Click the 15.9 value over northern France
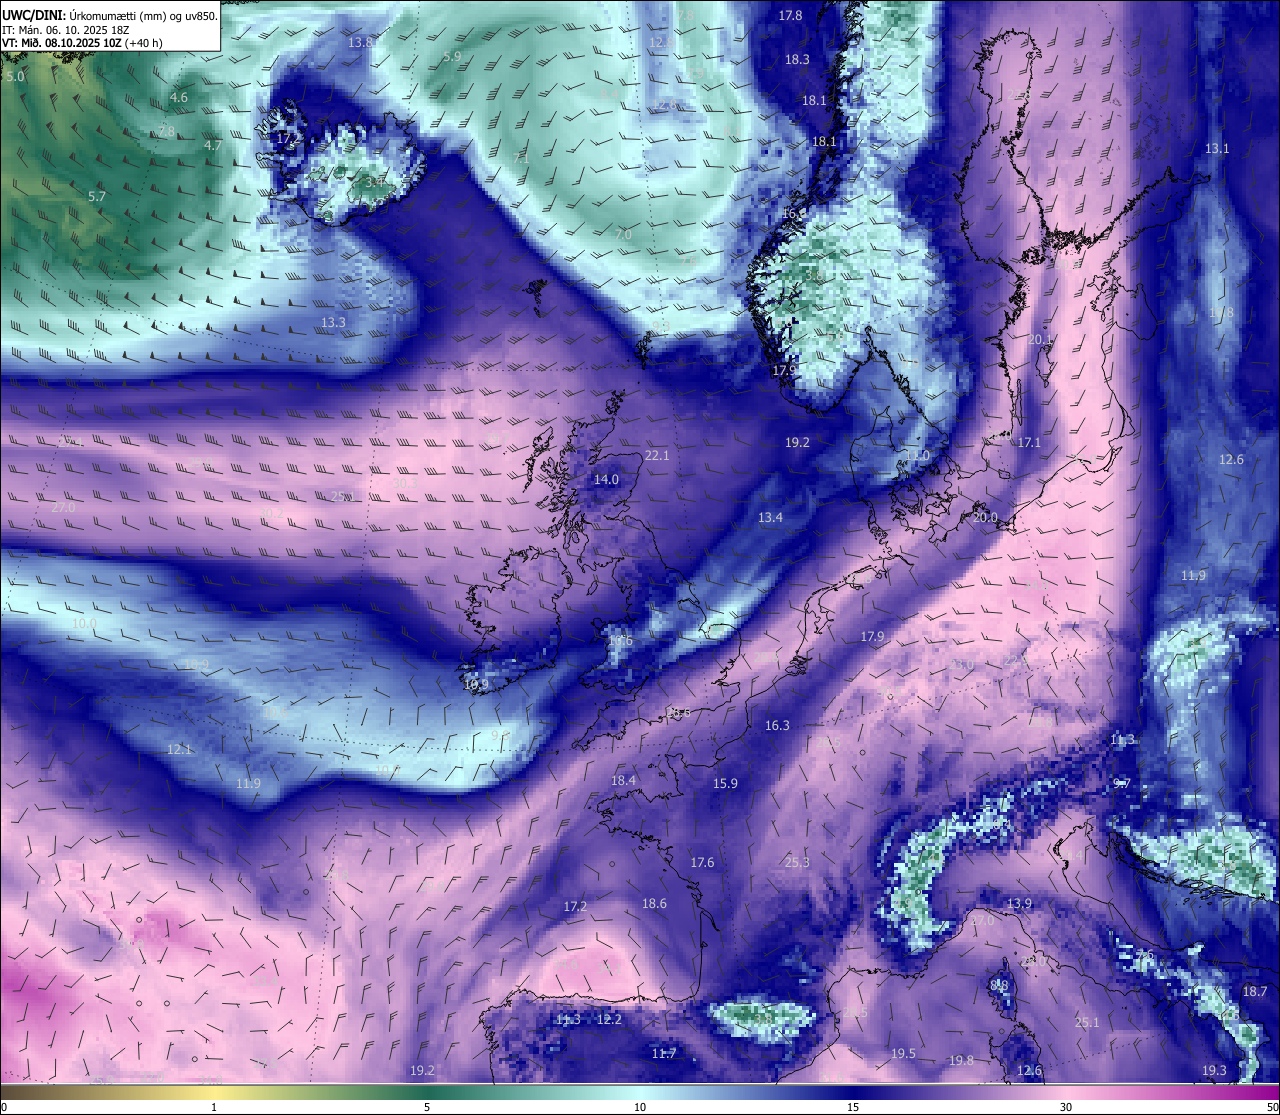 725,783
